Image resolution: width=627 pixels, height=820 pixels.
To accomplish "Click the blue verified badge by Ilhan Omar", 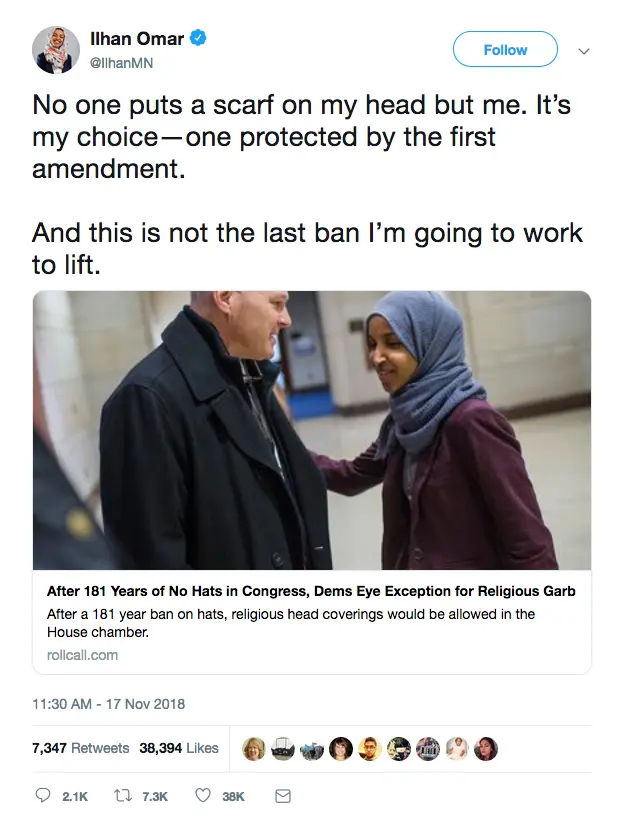I will click(200, 38).
